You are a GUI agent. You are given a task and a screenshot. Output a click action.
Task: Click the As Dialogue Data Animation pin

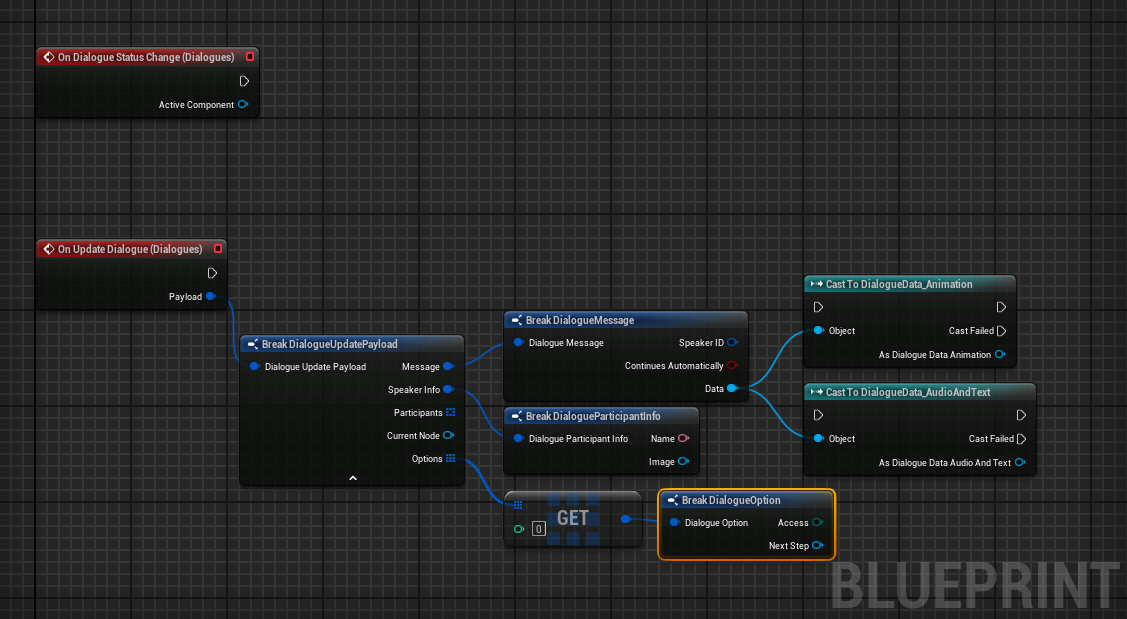(1000, 354)
